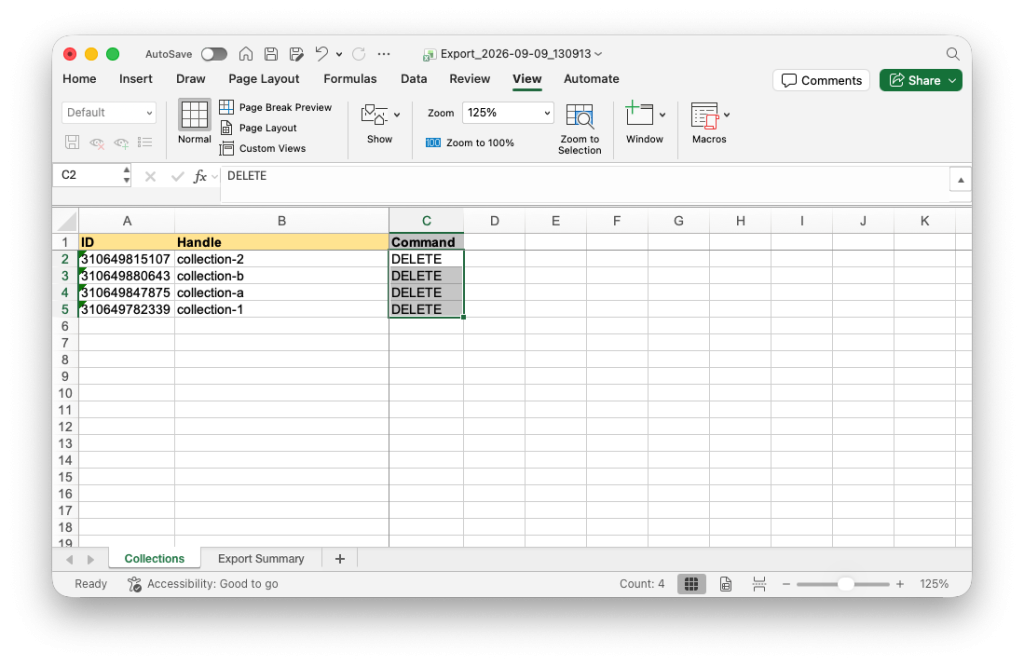
Task: Select Page Break Preview icon in status bar
Action: [x=759, y=584]
